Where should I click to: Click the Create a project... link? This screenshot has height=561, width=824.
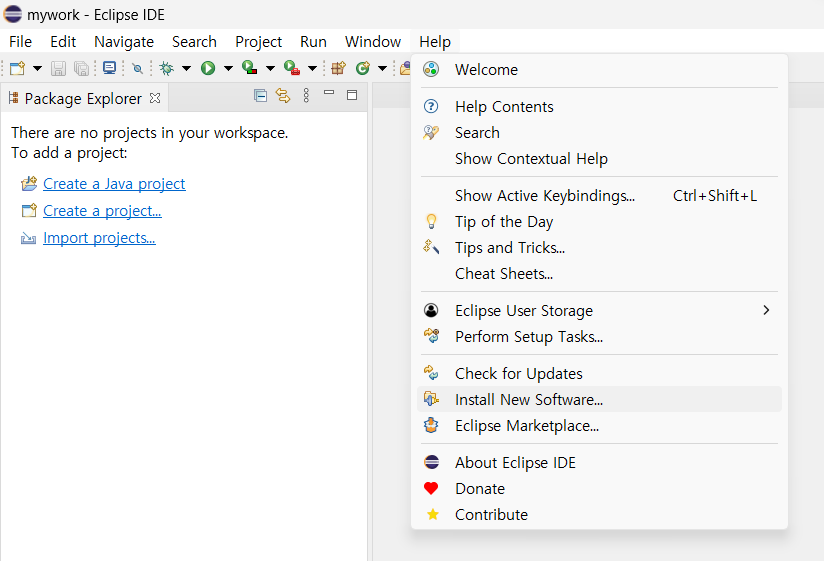click(x=102, y=211)
